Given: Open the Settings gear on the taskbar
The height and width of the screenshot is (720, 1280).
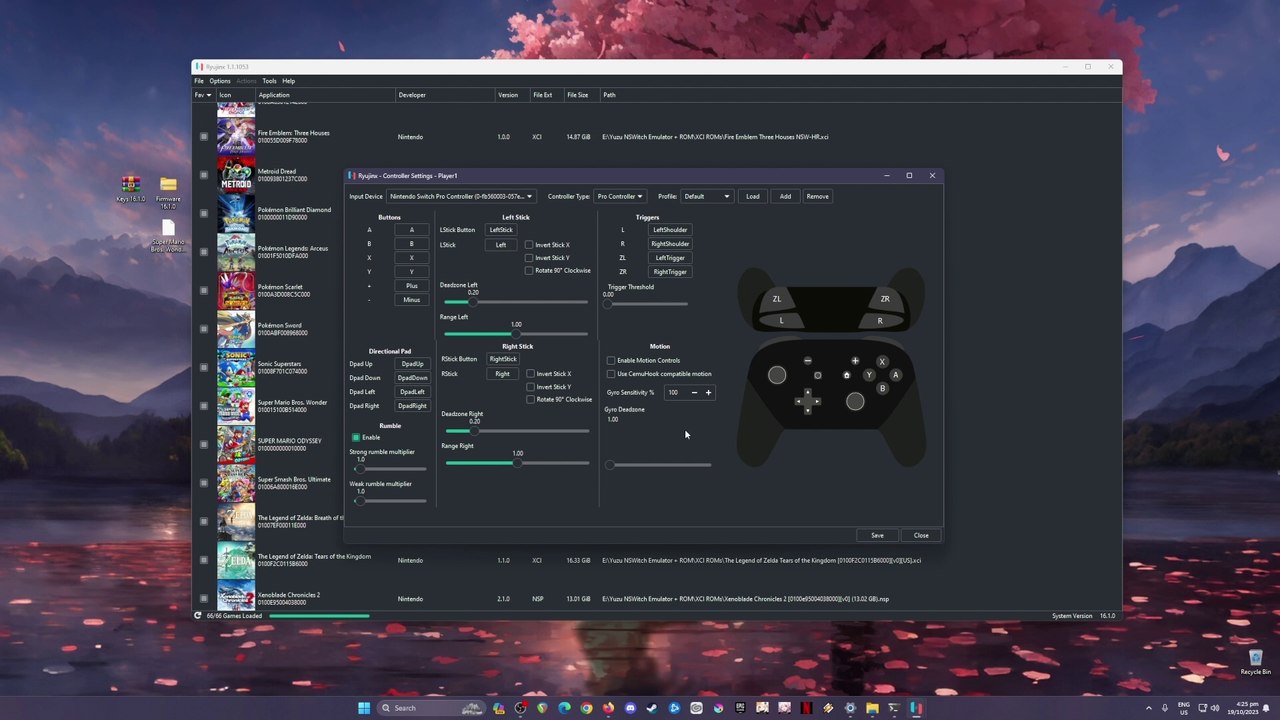Looking at the screenshot, I should 850,708.
